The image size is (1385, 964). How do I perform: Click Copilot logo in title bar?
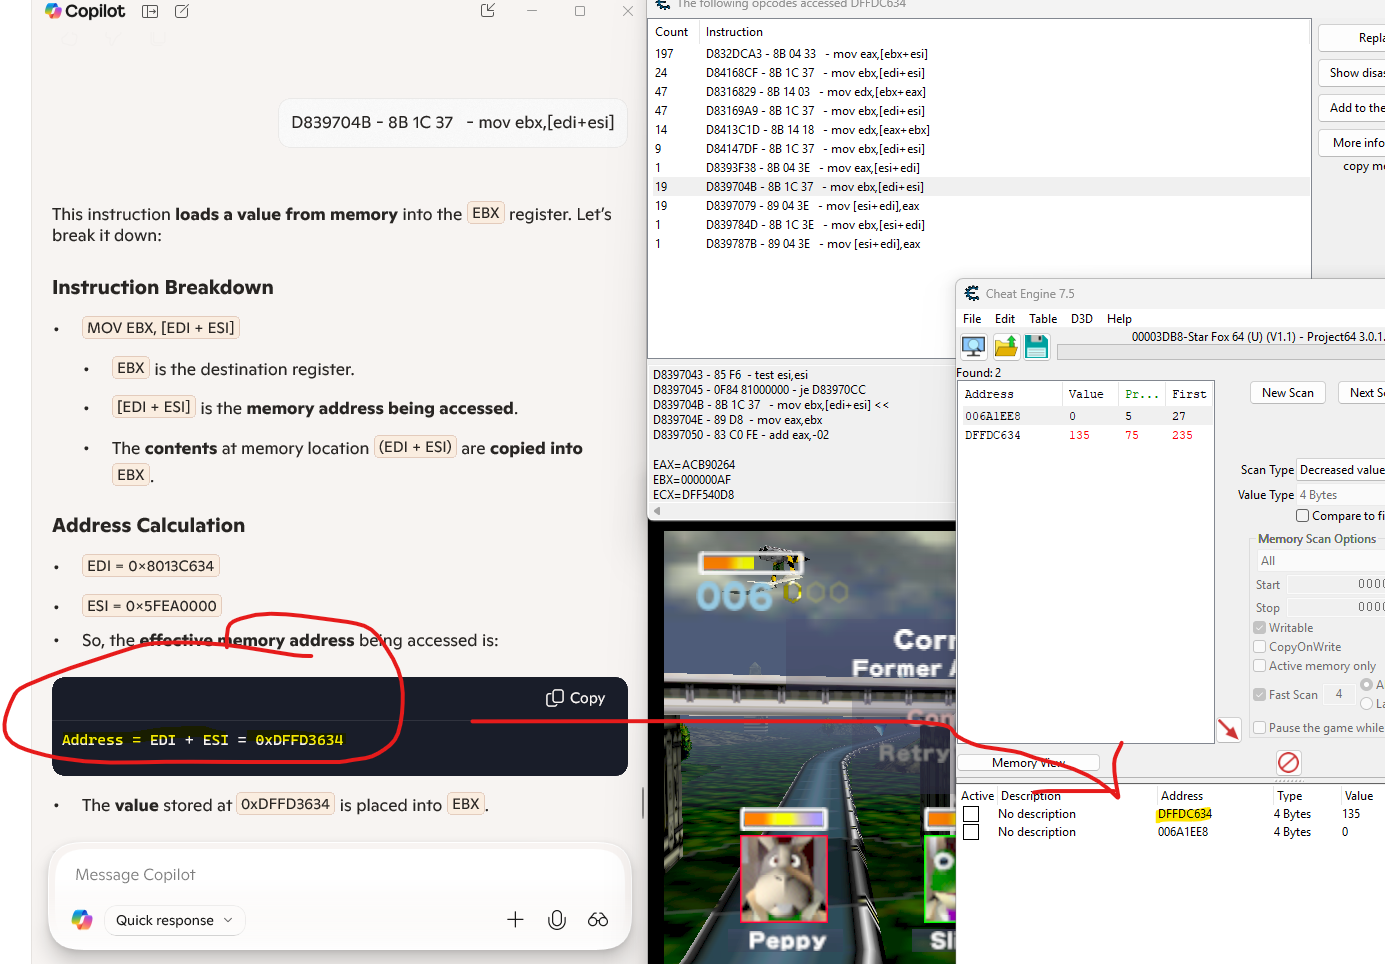point(53,11)
